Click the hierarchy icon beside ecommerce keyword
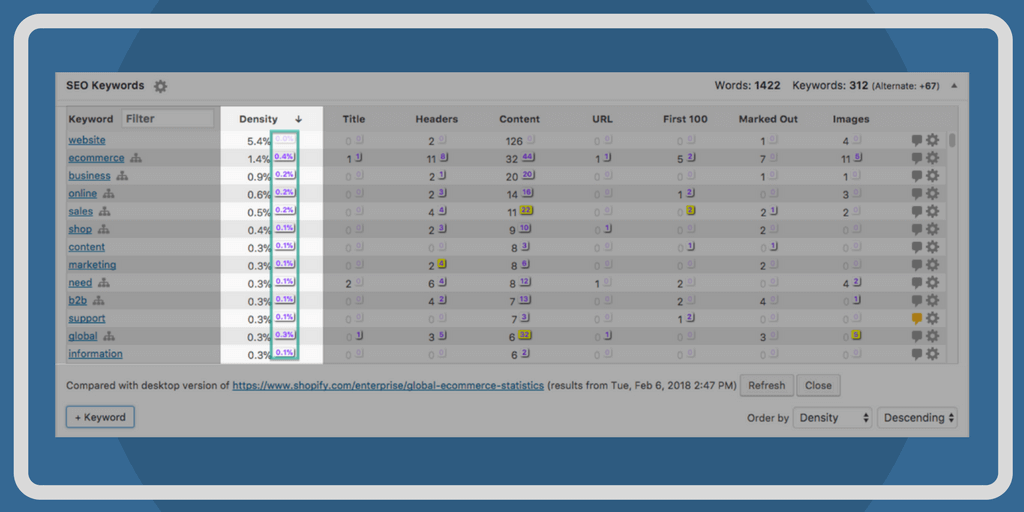The width and height of the screenshot is (1024, 512). pos(136,158)
